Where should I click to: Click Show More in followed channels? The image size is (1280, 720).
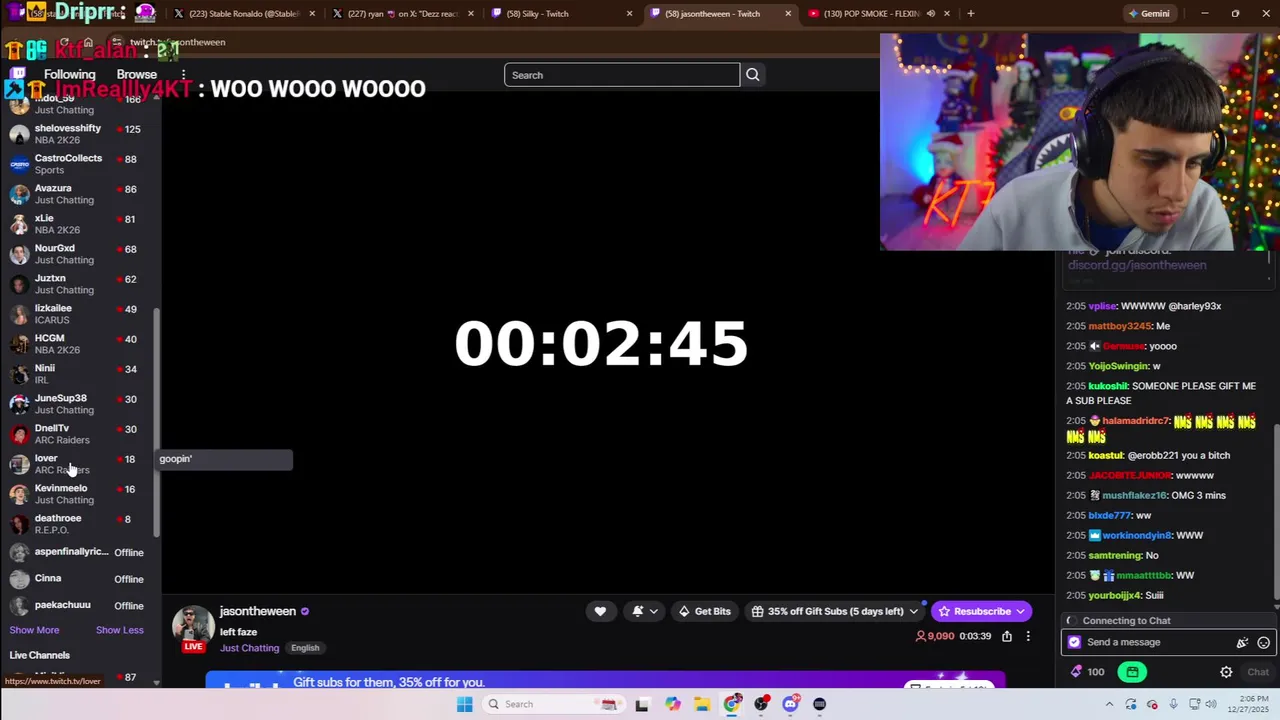(x=34, y=630)
